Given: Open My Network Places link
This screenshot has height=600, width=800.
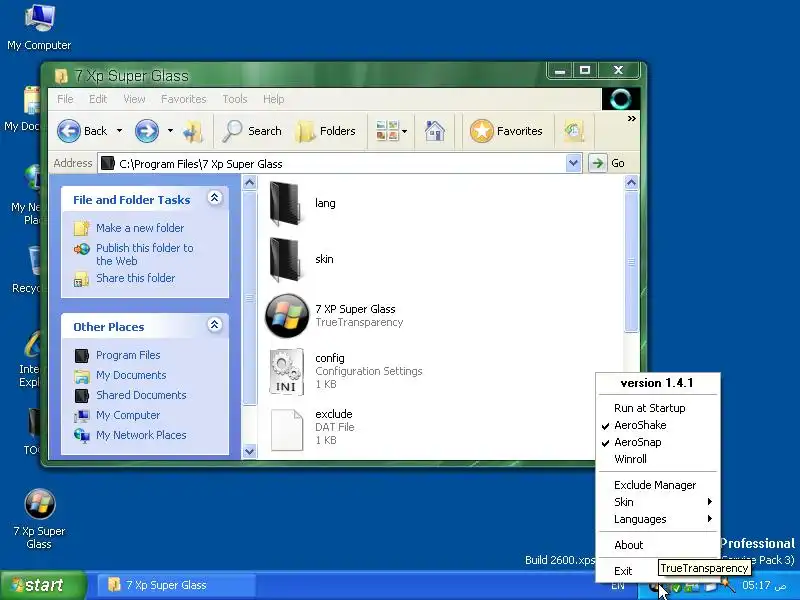Looking at the screenshot, I should pos(141,435).
